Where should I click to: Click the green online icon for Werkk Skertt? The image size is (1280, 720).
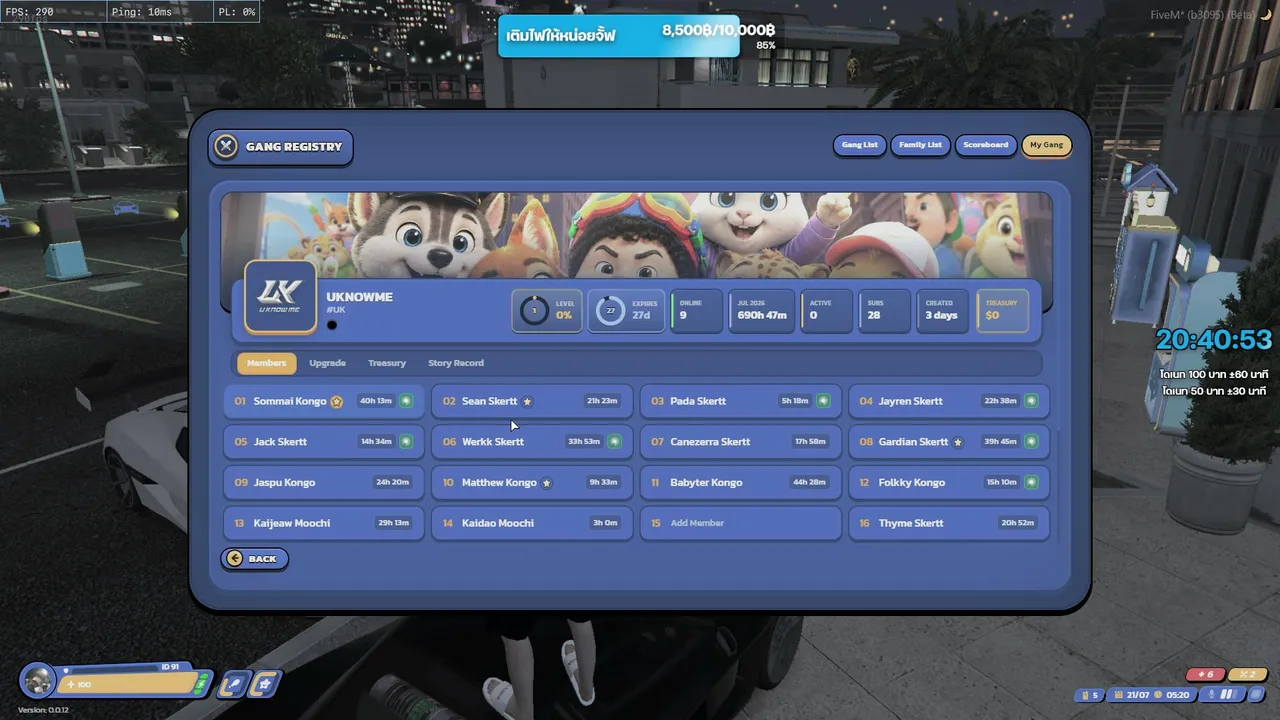point(614,441)
